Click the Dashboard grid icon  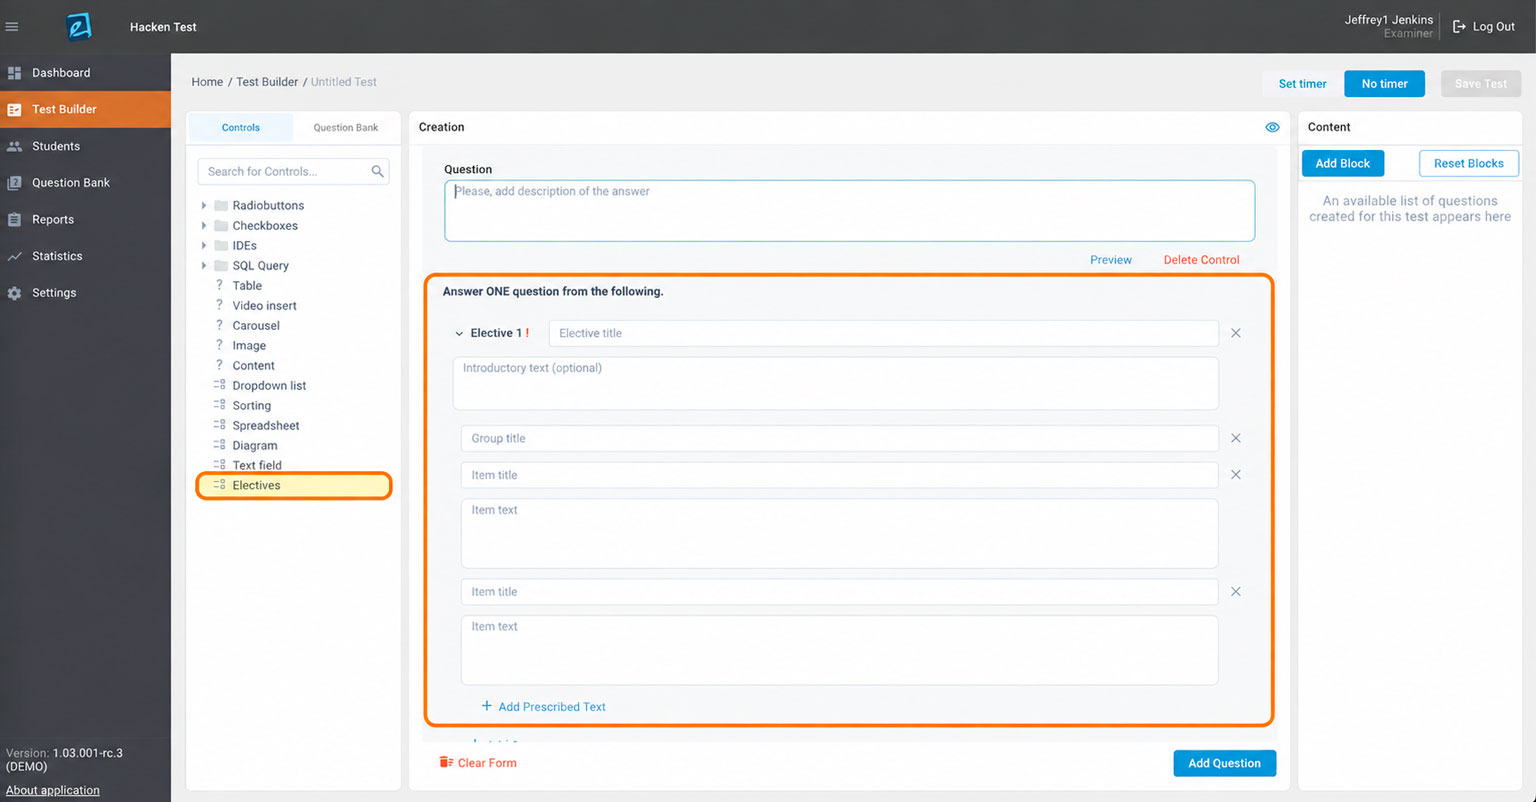14,73
